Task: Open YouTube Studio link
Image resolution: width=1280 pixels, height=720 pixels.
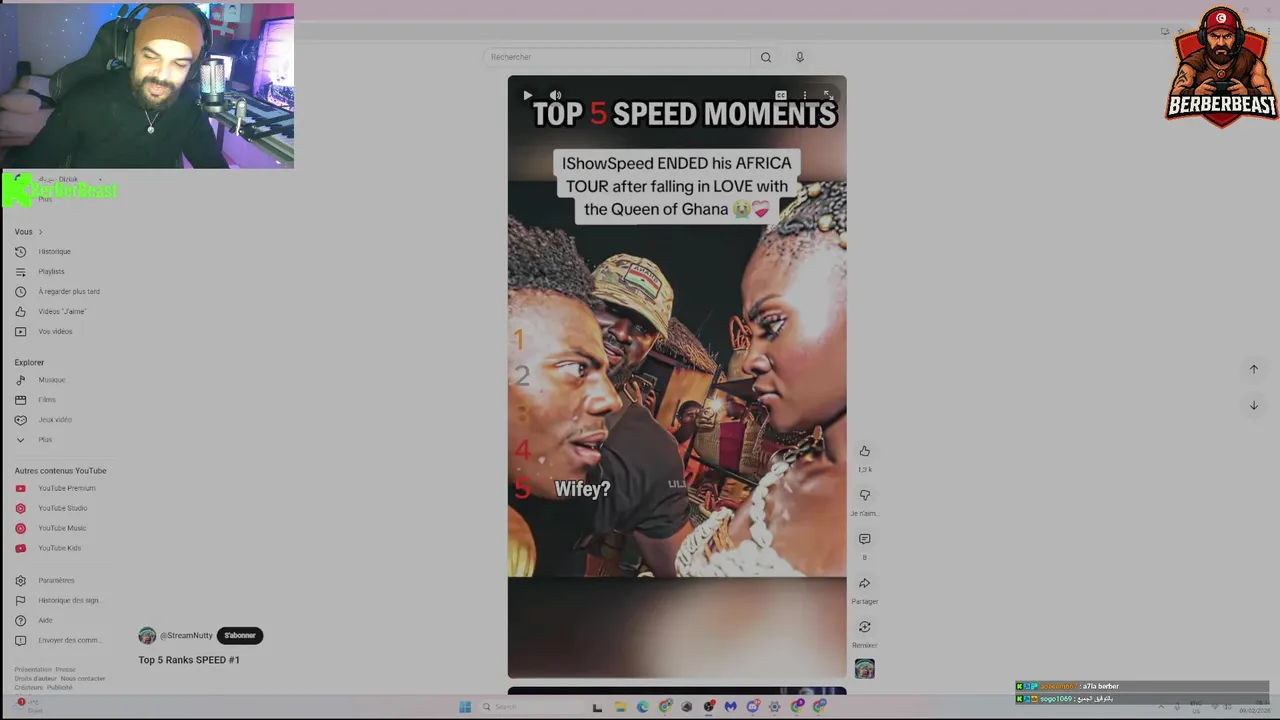Action: coord(63,508)
